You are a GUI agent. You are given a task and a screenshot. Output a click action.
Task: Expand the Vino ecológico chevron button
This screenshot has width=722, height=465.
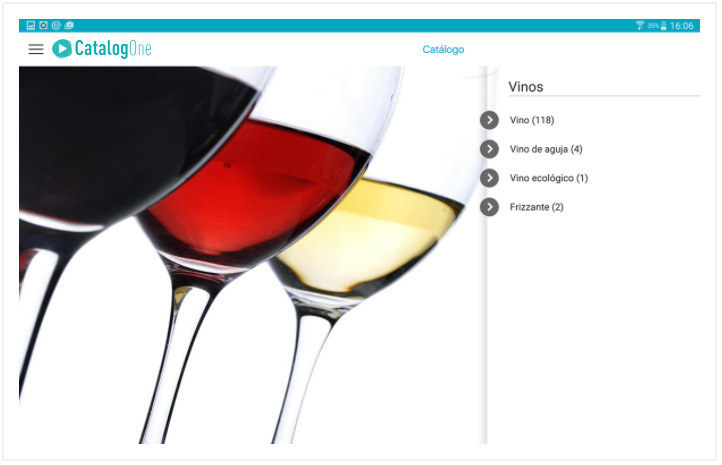pyautogui.click(x=489, y=178)
